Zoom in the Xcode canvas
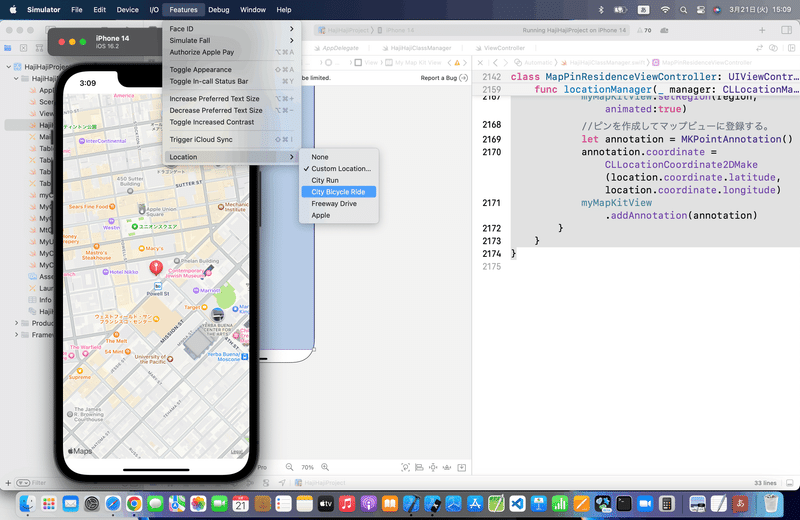The image size is (800, 520). point(325,467)
